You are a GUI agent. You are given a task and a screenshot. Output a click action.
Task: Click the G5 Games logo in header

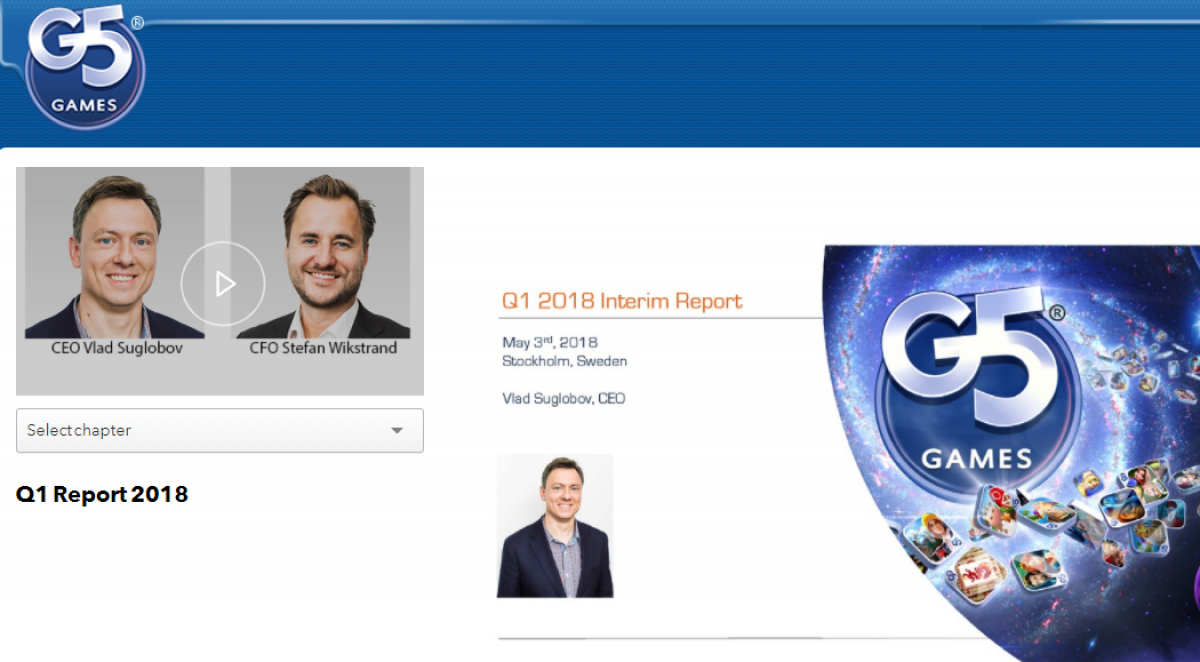click(85, 67)
